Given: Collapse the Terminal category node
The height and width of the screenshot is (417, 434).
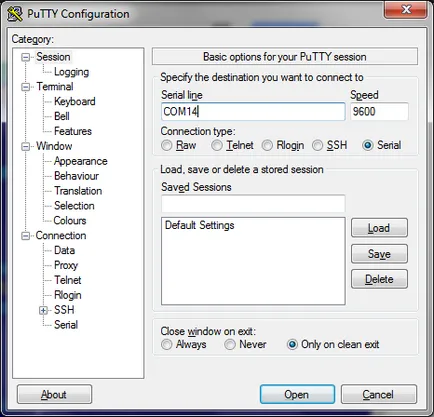Looking at the screenshot, I should pyautogui.click(x=26, y=87).
